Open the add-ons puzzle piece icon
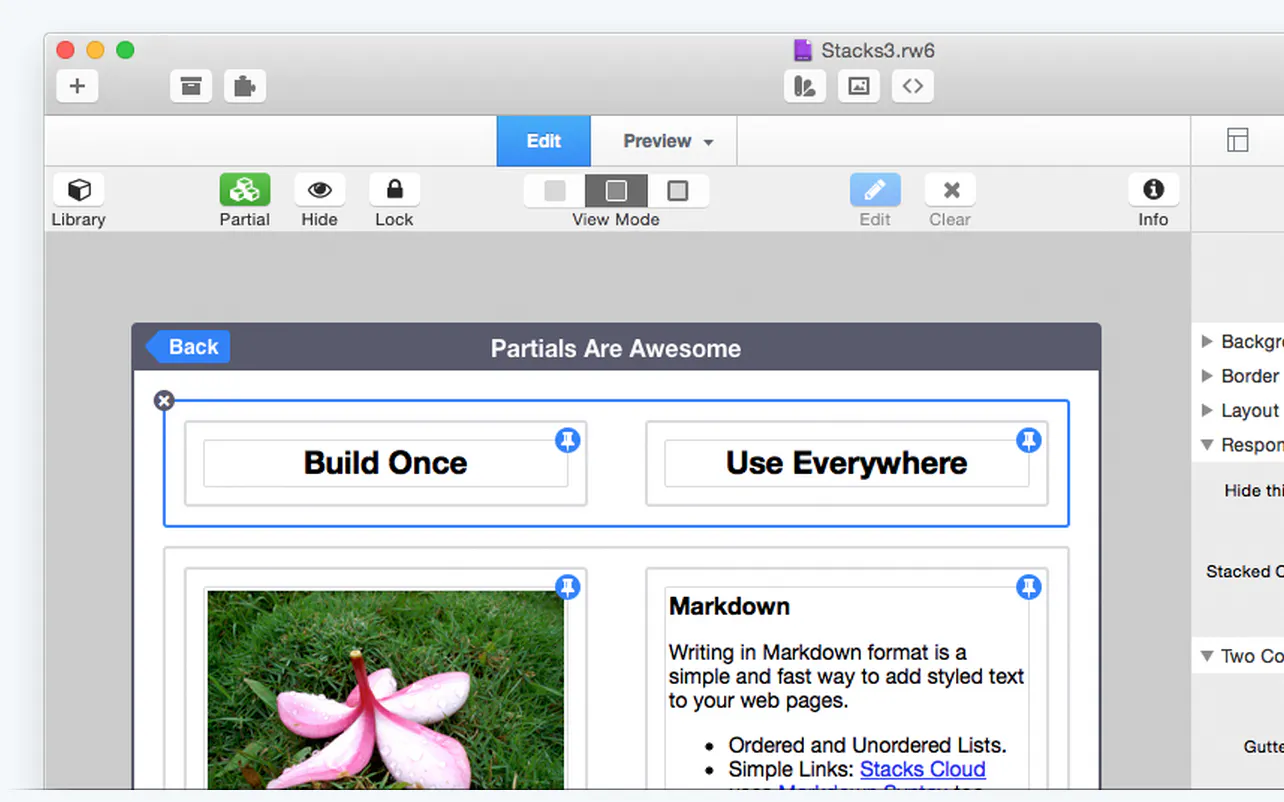The height and width of the screenshot is (802, 1284). click(x=245, y=86)
